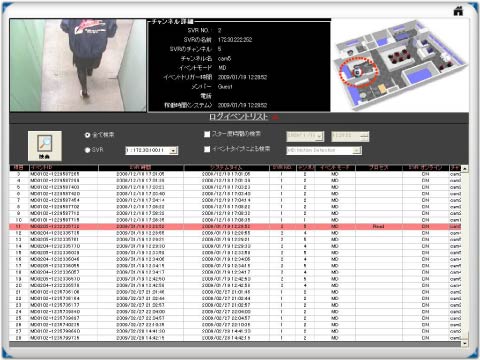Open the SVR address dropdown 172.30.100.11

pos(152,151)
